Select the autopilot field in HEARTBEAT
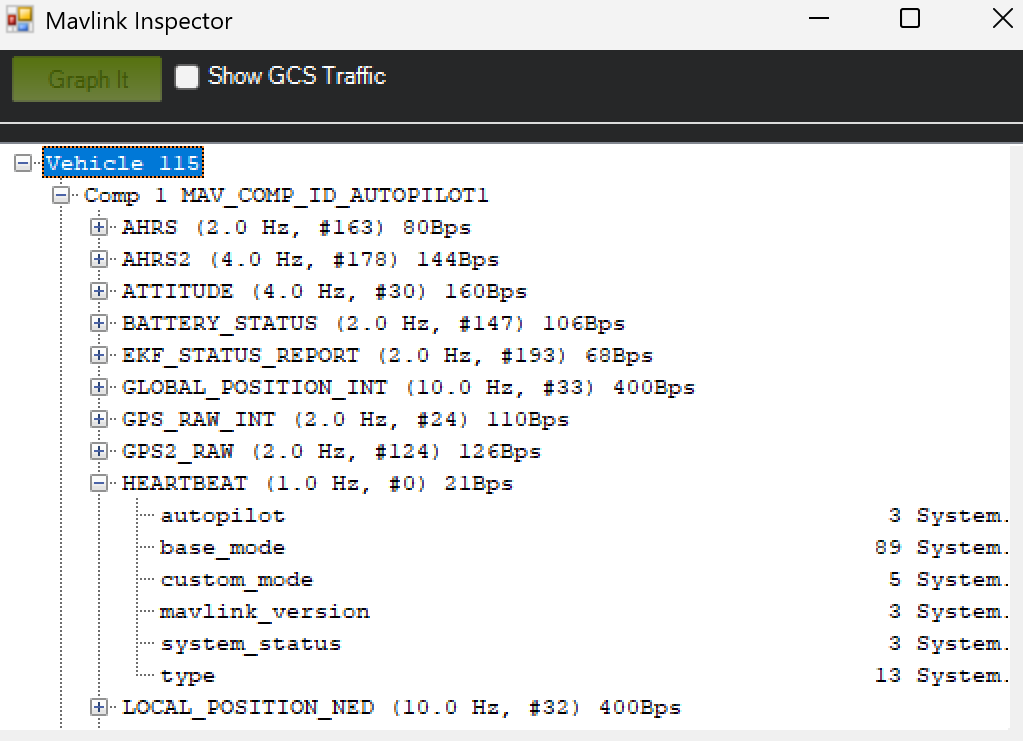This screenshot has width=1023, height=741. [222, 515]
